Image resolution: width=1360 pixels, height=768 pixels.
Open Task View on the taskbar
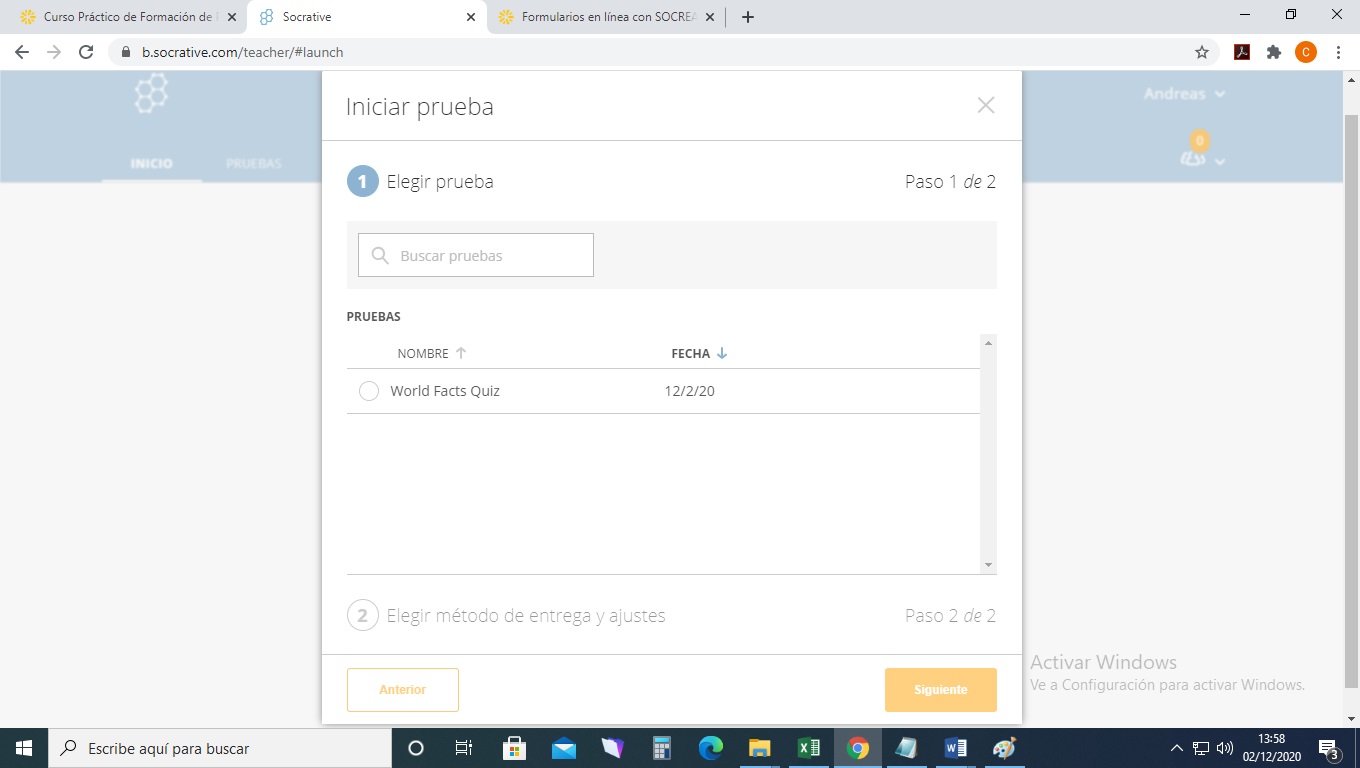pos(464,748)
